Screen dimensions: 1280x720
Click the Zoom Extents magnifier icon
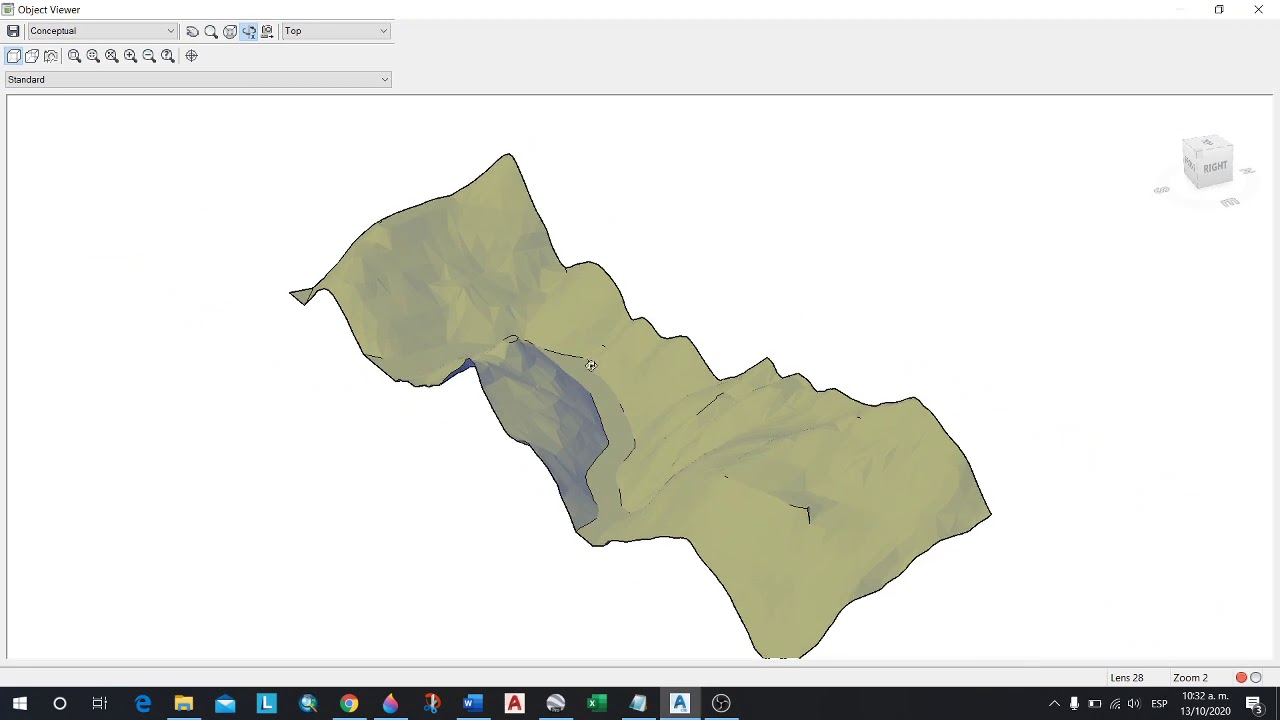(112, 56)
